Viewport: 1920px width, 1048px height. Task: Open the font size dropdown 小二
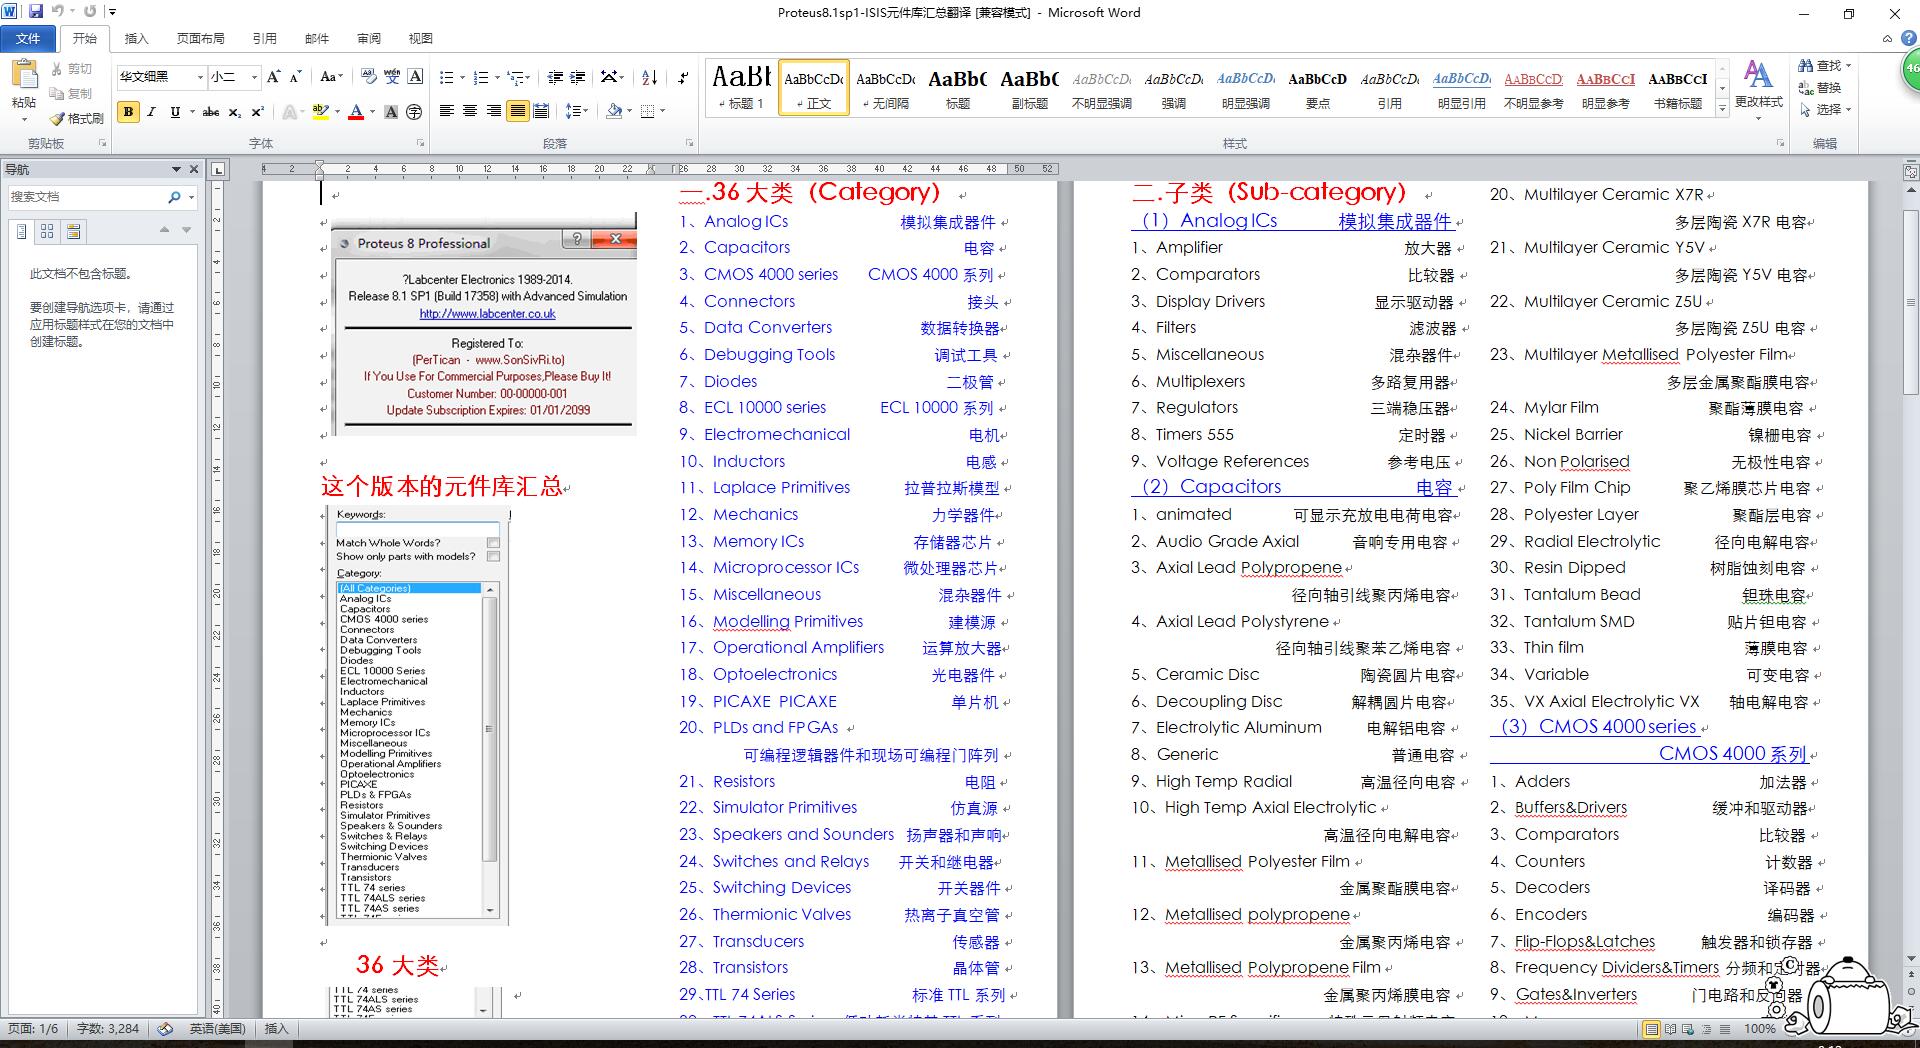[254, 77]
